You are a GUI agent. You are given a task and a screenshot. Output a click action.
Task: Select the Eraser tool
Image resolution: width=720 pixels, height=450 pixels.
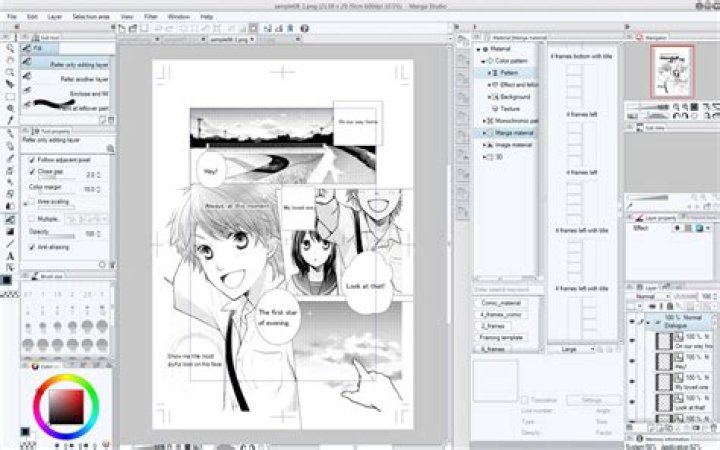[x=10, y=194]
